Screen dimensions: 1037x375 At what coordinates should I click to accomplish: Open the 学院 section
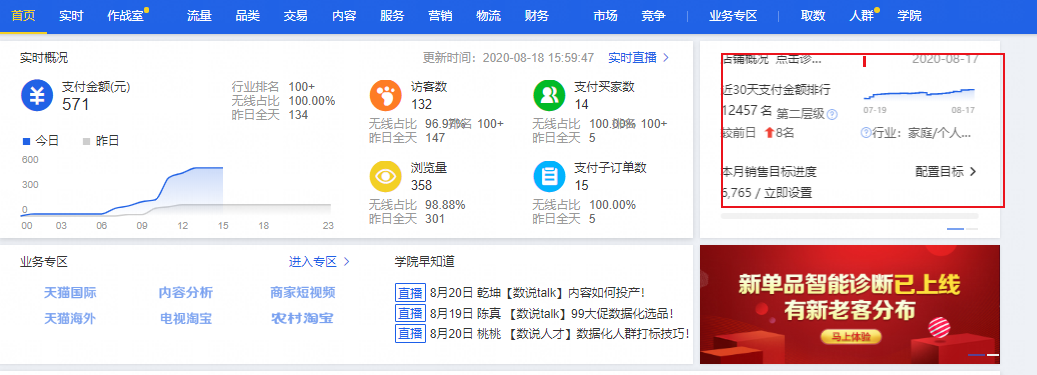[909, 16]
